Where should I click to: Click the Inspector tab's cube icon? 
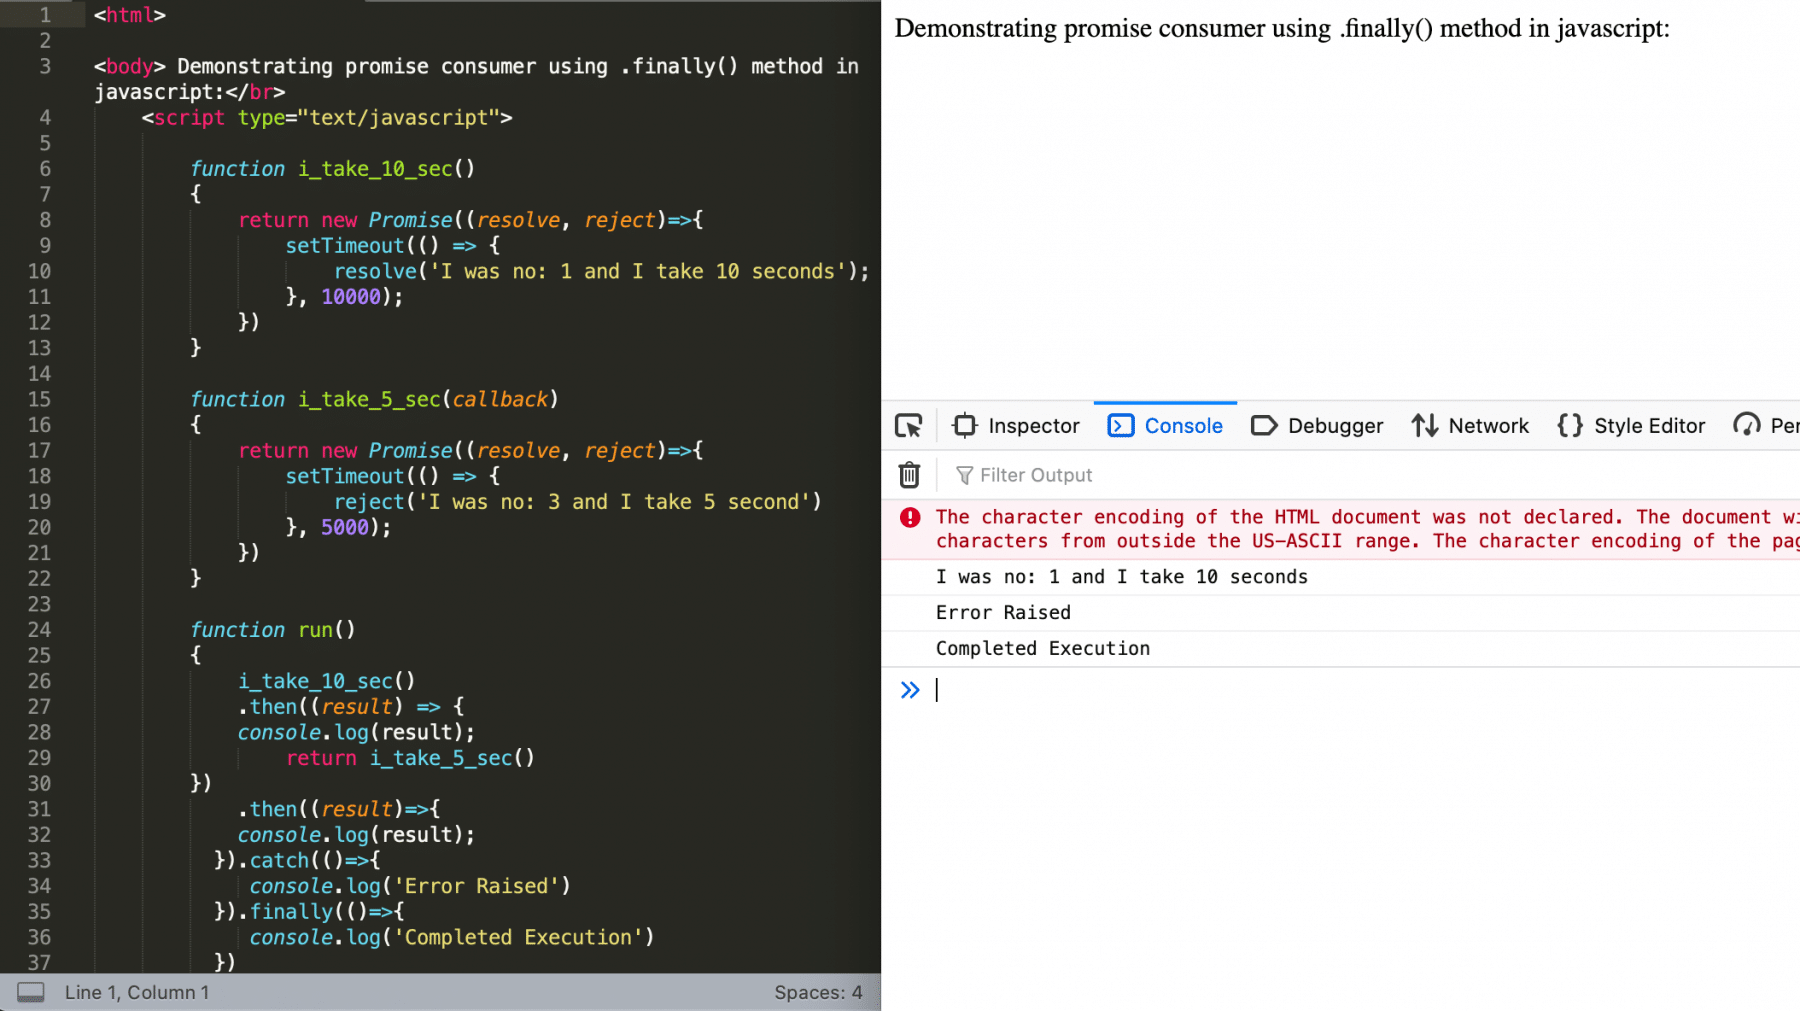[x=963, y=425]
